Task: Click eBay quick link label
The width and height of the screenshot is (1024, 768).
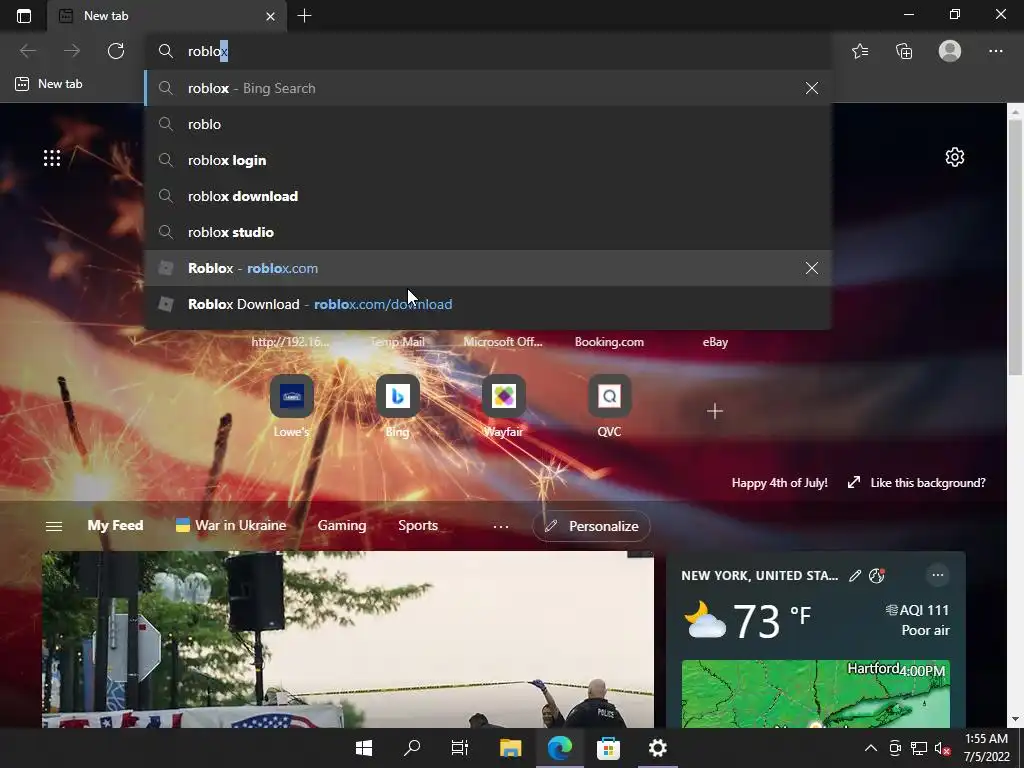Action: tap(715, 342)
